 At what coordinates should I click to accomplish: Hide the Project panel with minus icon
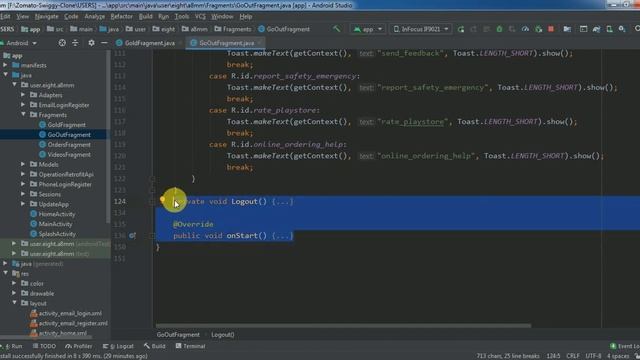point(104,43)
